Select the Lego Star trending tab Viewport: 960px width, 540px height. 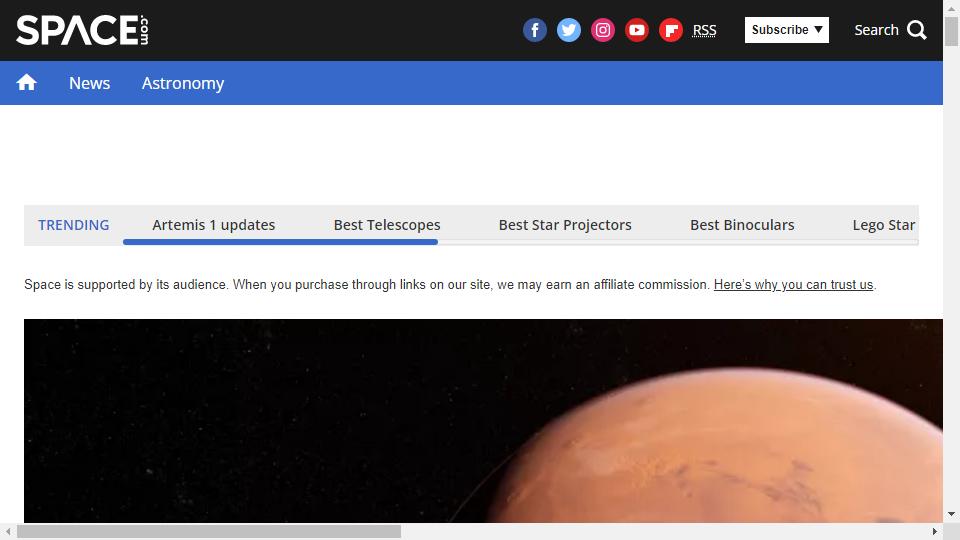click(x=884, y=225)
